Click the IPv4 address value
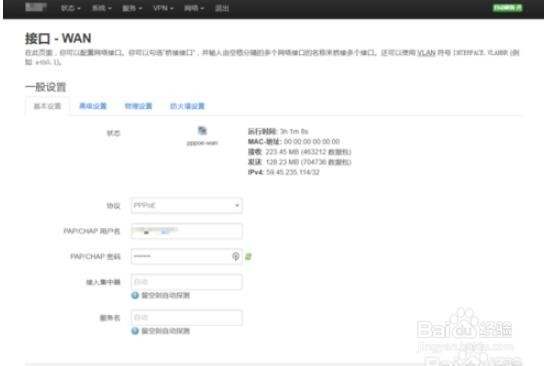Viewport: 544px width, 366px height. click(293, 172)
